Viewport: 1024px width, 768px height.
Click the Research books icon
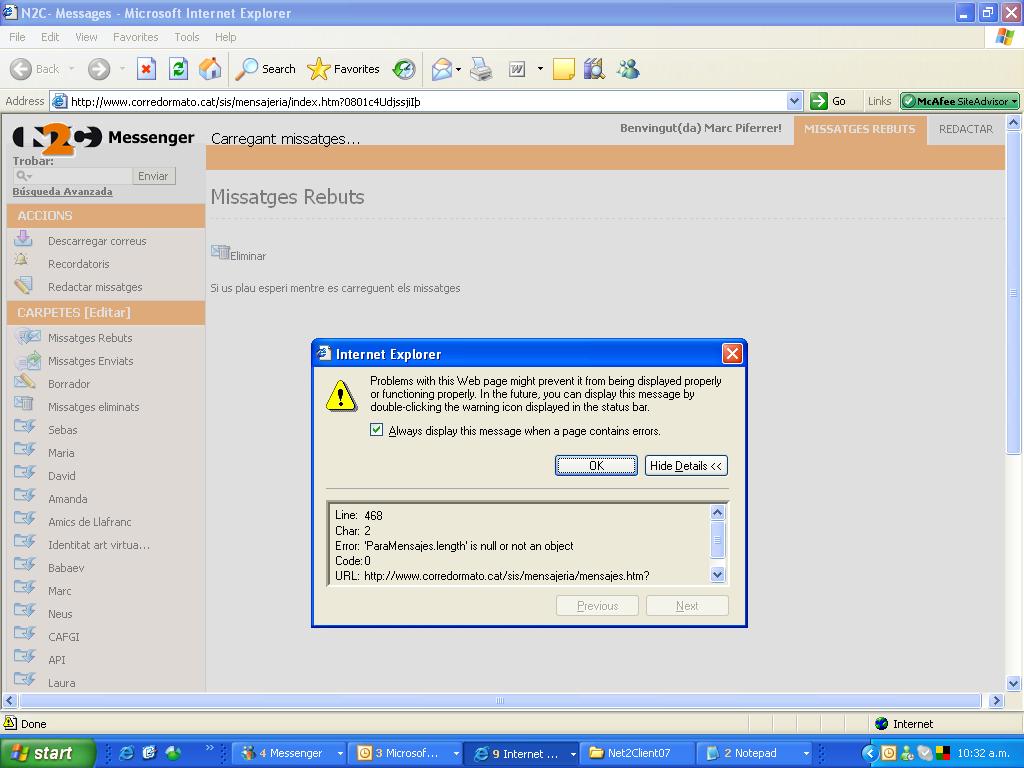594,69
